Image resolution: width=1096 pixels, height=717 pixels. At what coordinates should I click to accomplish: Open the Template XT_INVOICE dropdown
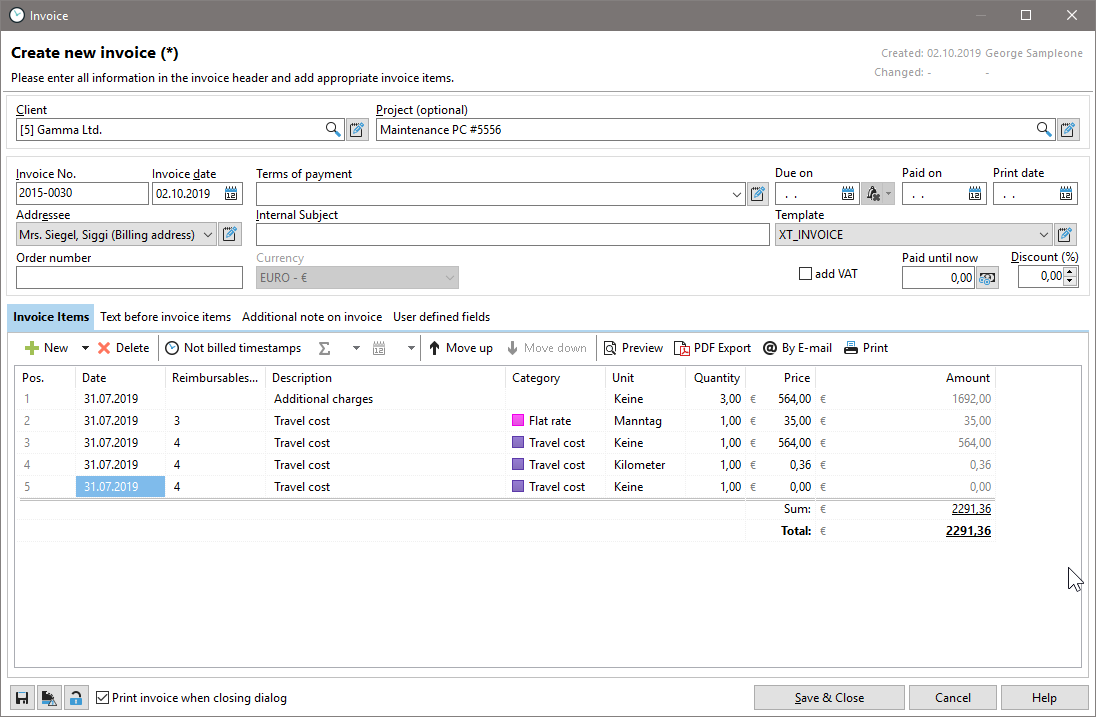(x=1044, y=235)
